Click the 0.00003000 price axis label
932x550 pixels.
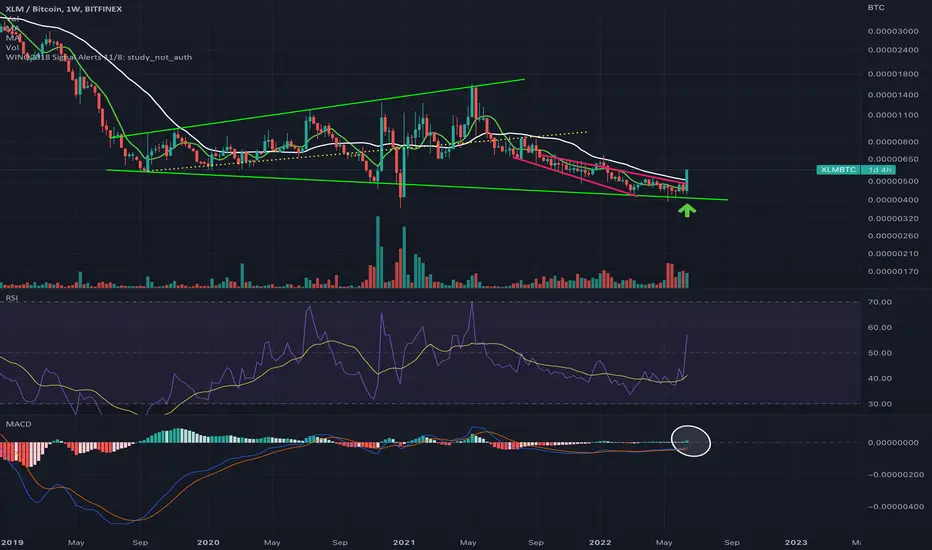pyautogui.click(x=893, y=31)
